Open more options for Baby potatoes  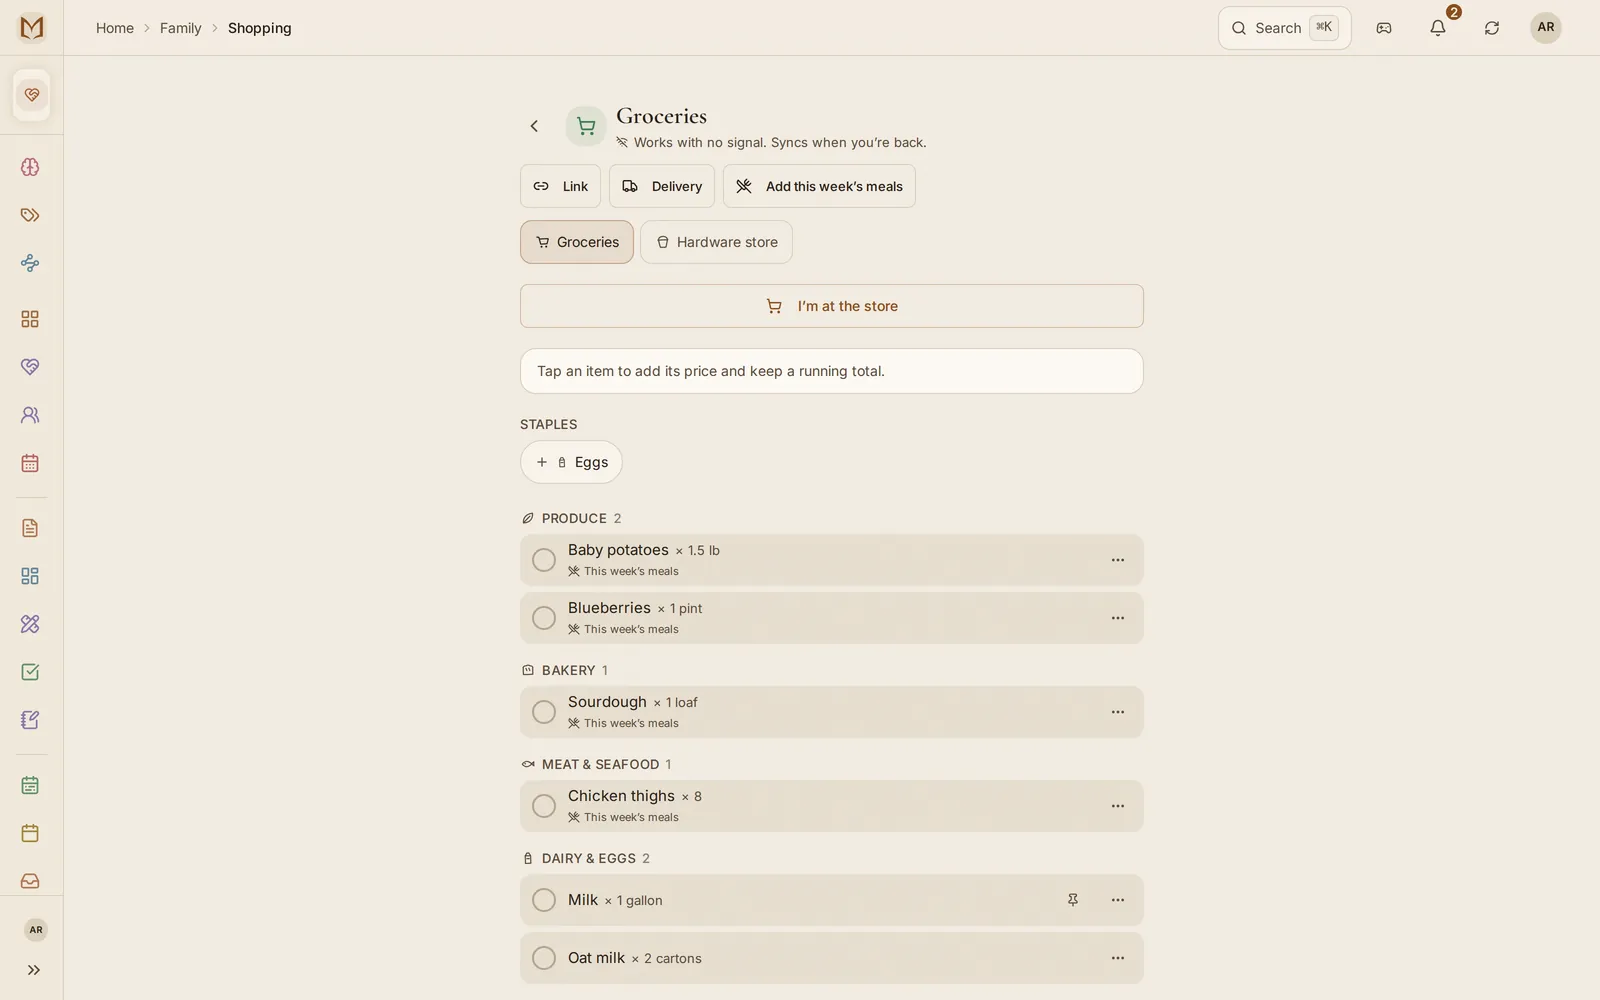[x=1118, y=560]
